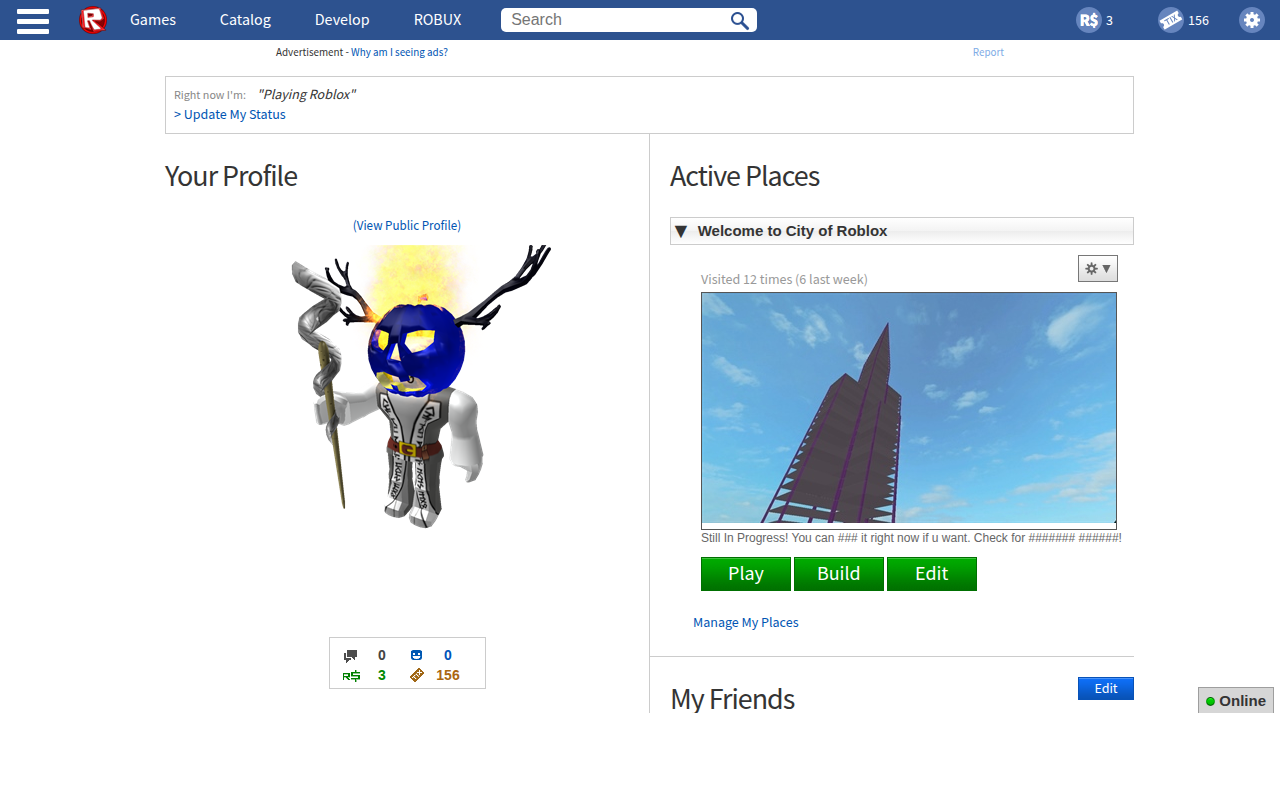Image resolution: width=1280 pixels, height=800 pixels.
Task: Open the hamburger navigation menu
Action: (33, 20)
